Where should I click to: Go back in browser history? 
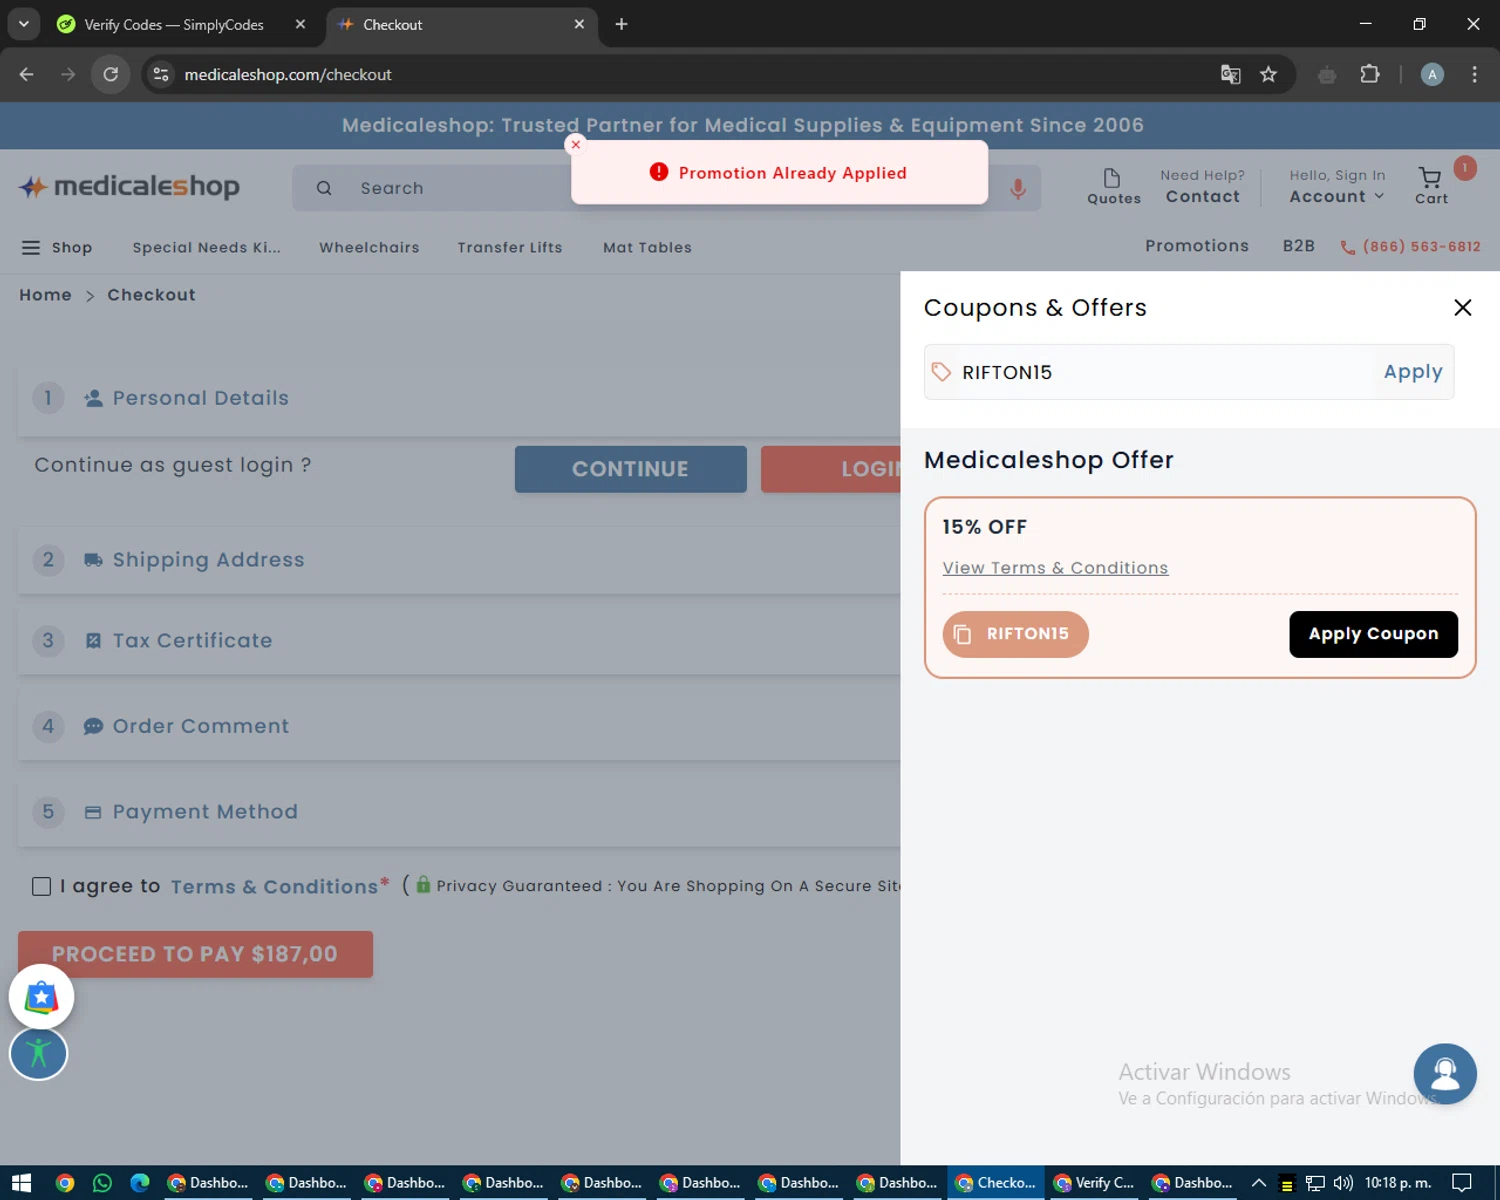(x=27, y=74)
